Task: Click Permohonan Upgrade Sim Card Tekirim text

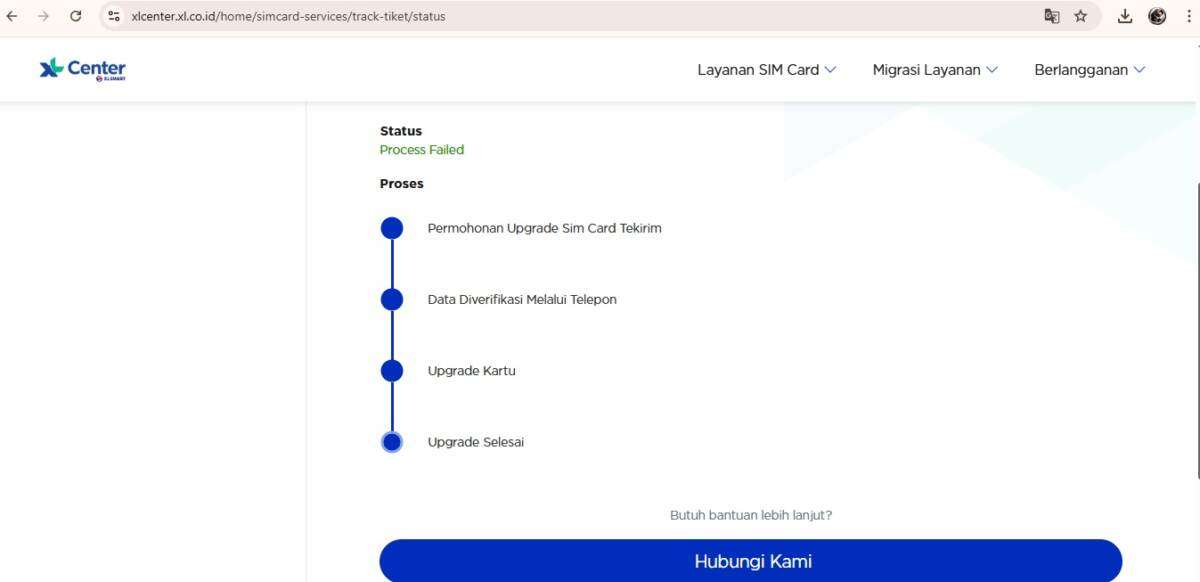Action: (x=545, y=228)
